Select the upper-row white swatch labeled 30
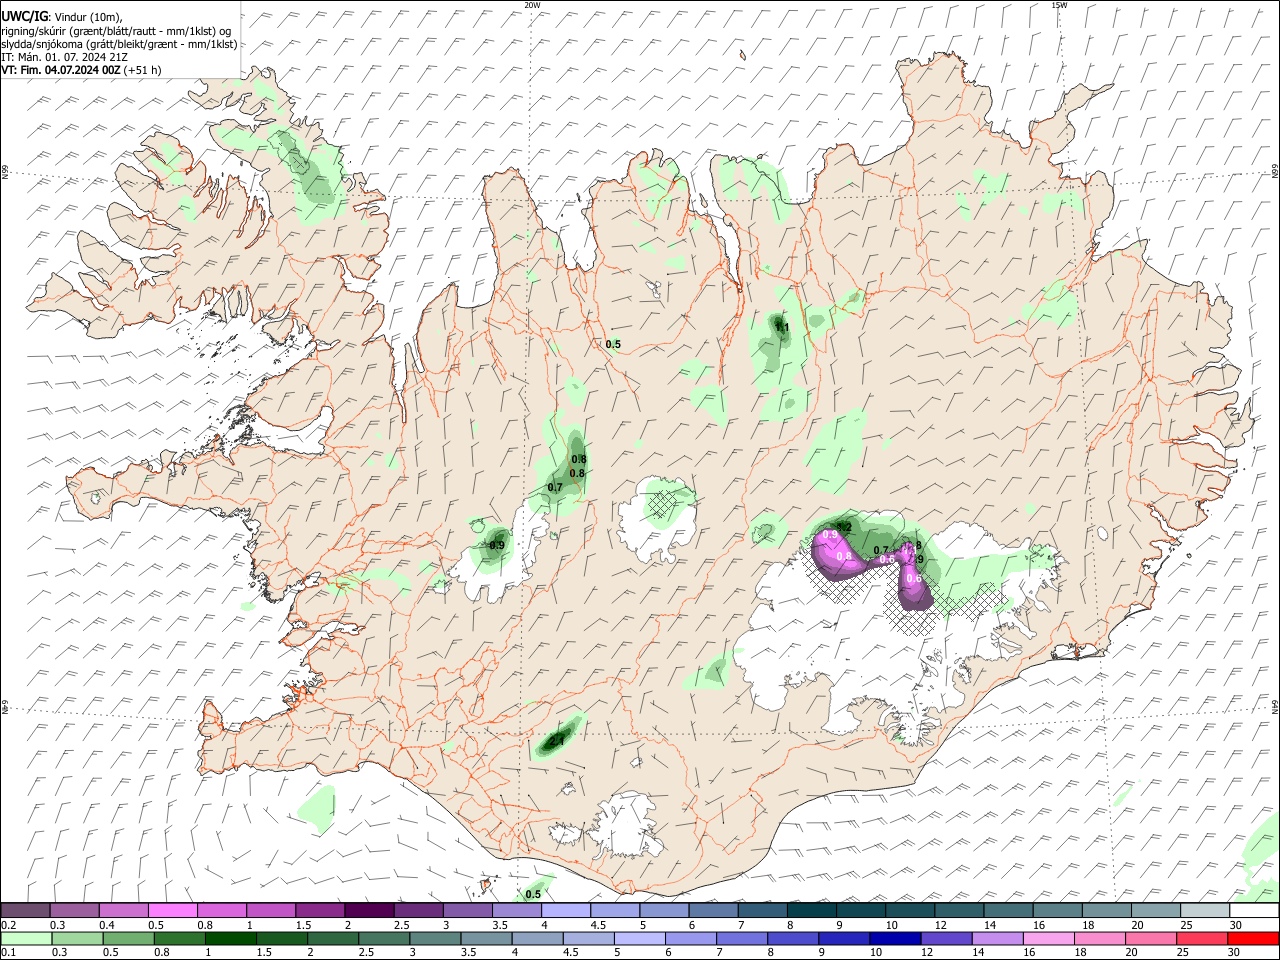Screen dimensions: 1280x960 [1253, 911]
